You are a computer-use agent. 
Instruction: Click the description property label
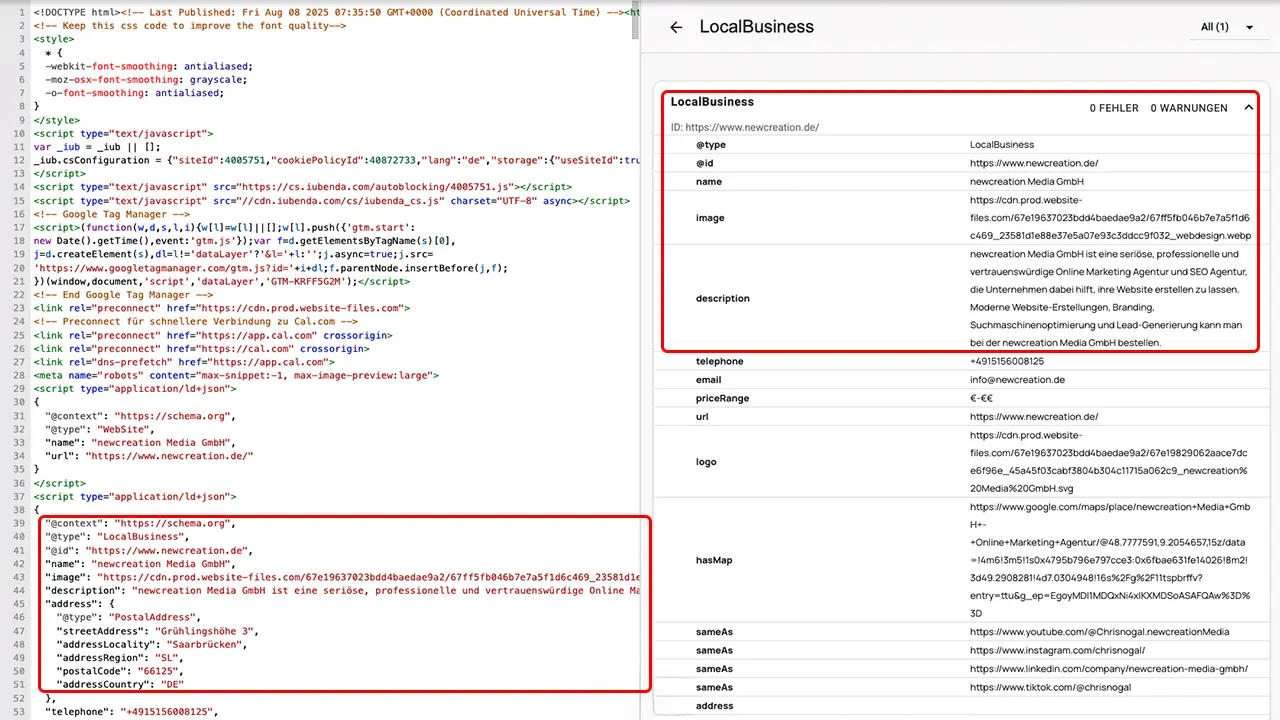[723, 298]
